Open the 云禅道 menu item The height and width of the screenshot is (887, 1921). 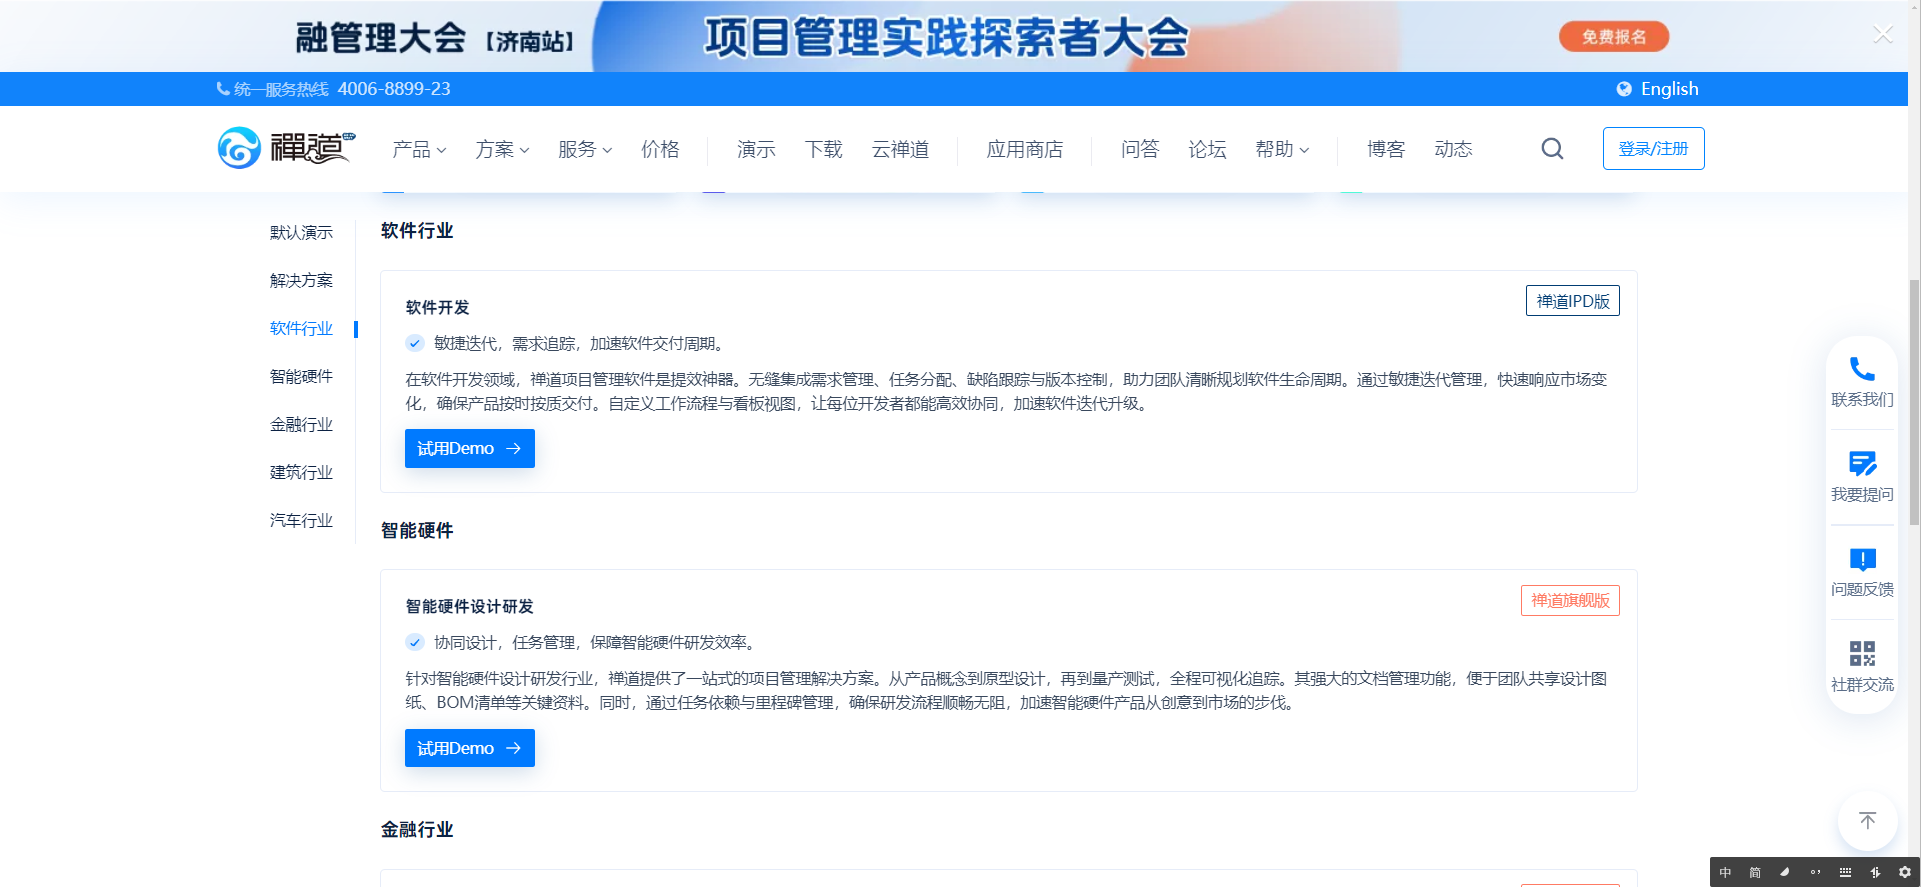900,149
